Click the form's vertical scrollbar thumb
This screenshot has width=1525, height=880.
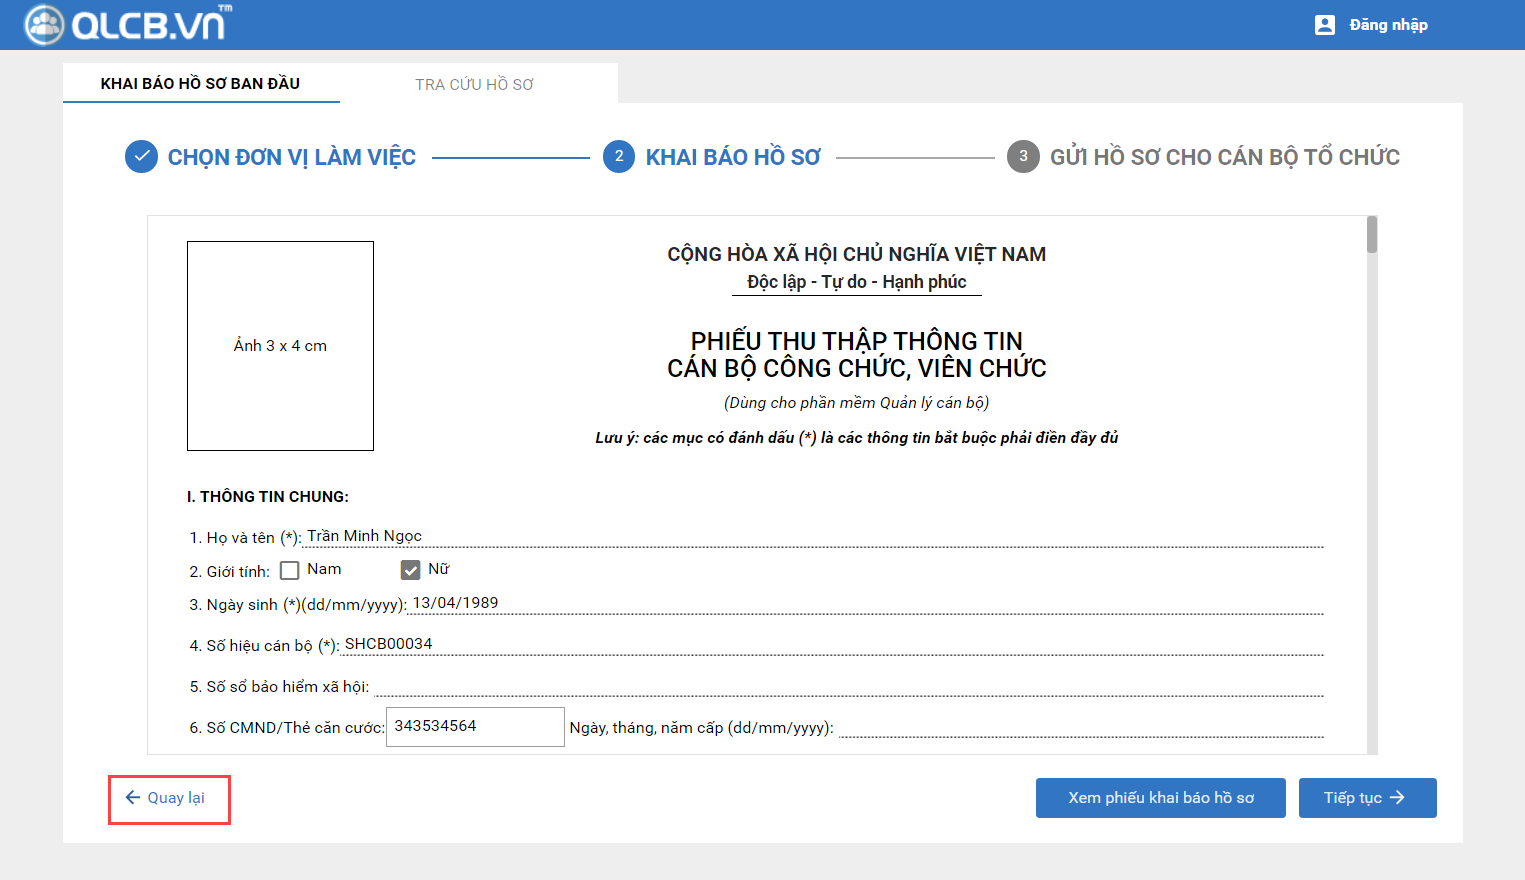1372,235
